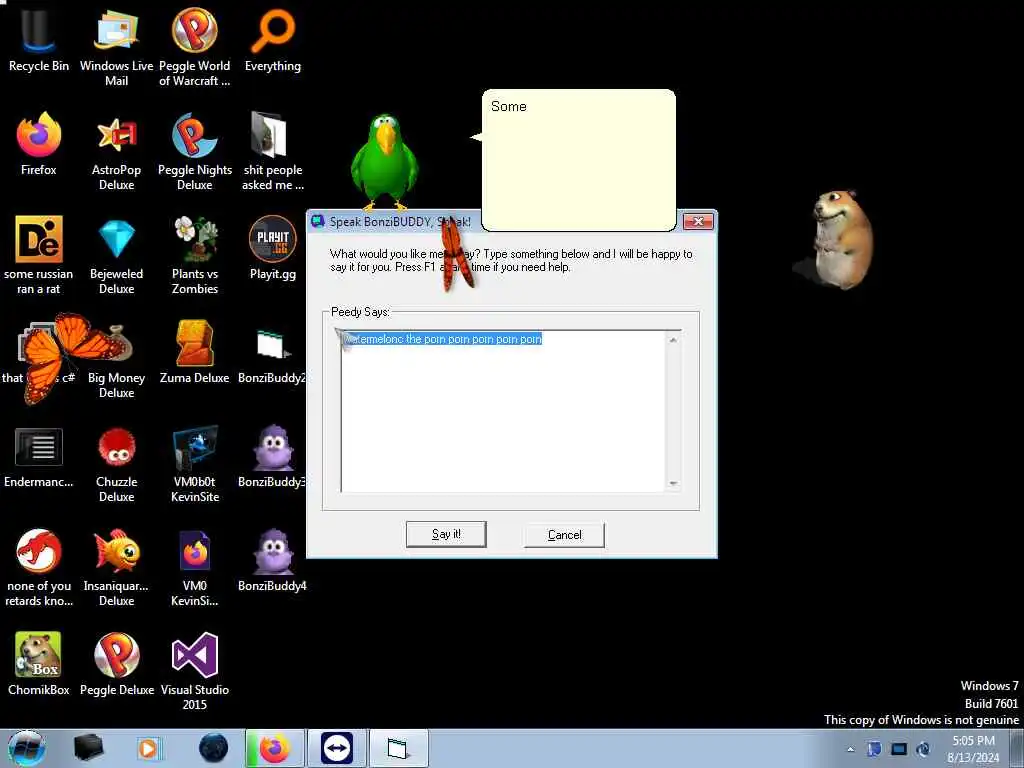Click text box scrollbar up arrow
Screen dimensions: 1024x768
pyautogui.click(x=673, y=340)
